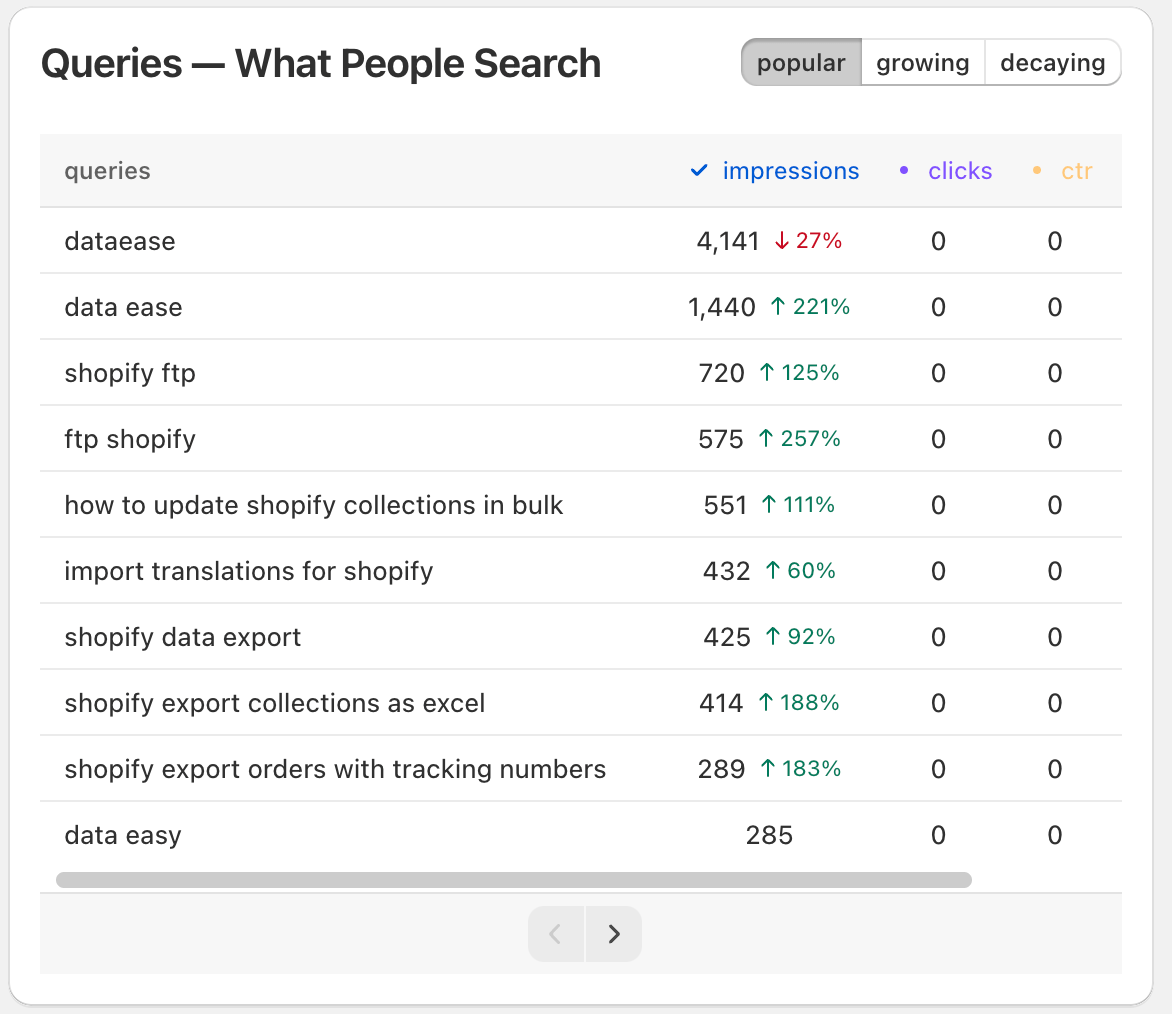Toggle the ctr column metric
The height and width of the screenshot is (1014, 1172).
1076,171
